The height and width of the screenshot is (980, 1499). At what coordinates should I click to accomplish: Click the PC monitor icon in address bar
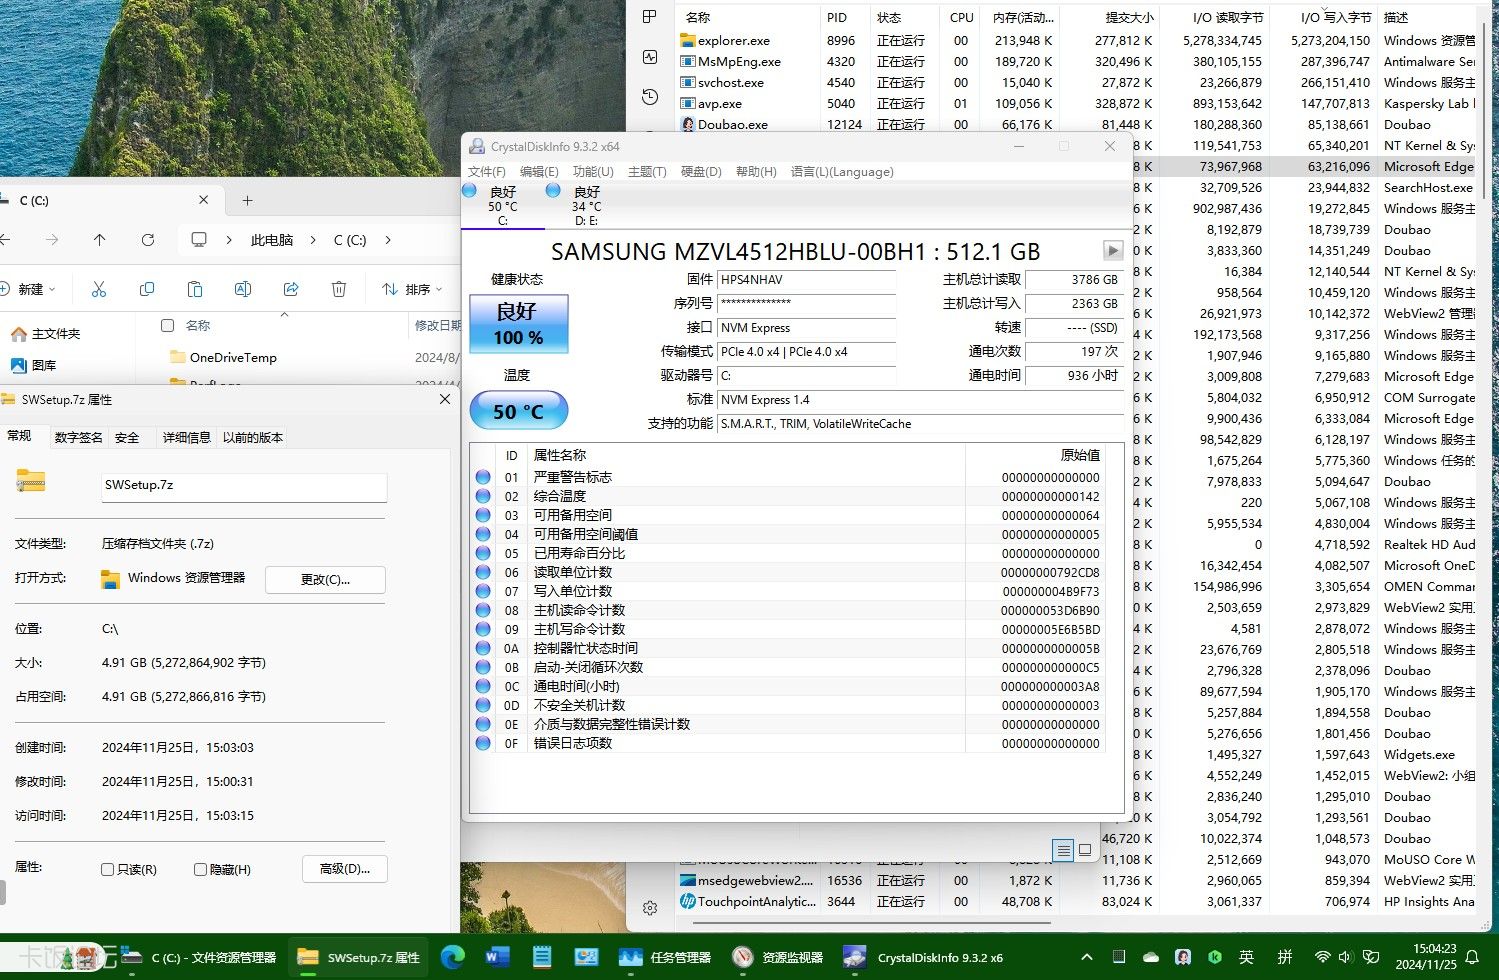pyautogui.click(x=199, y=240)
